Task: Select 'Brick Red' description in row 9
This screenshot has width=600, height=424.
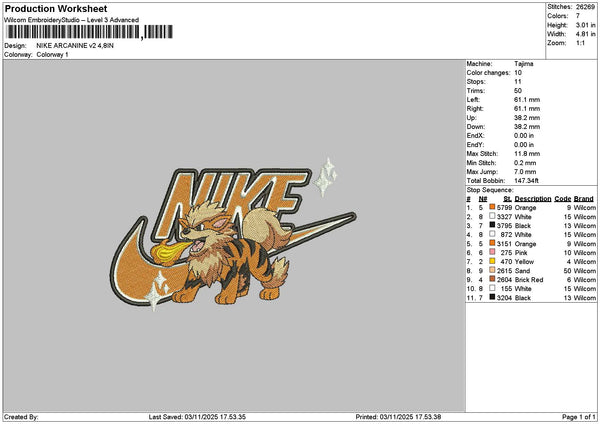Action: click(x=529, y=280)
